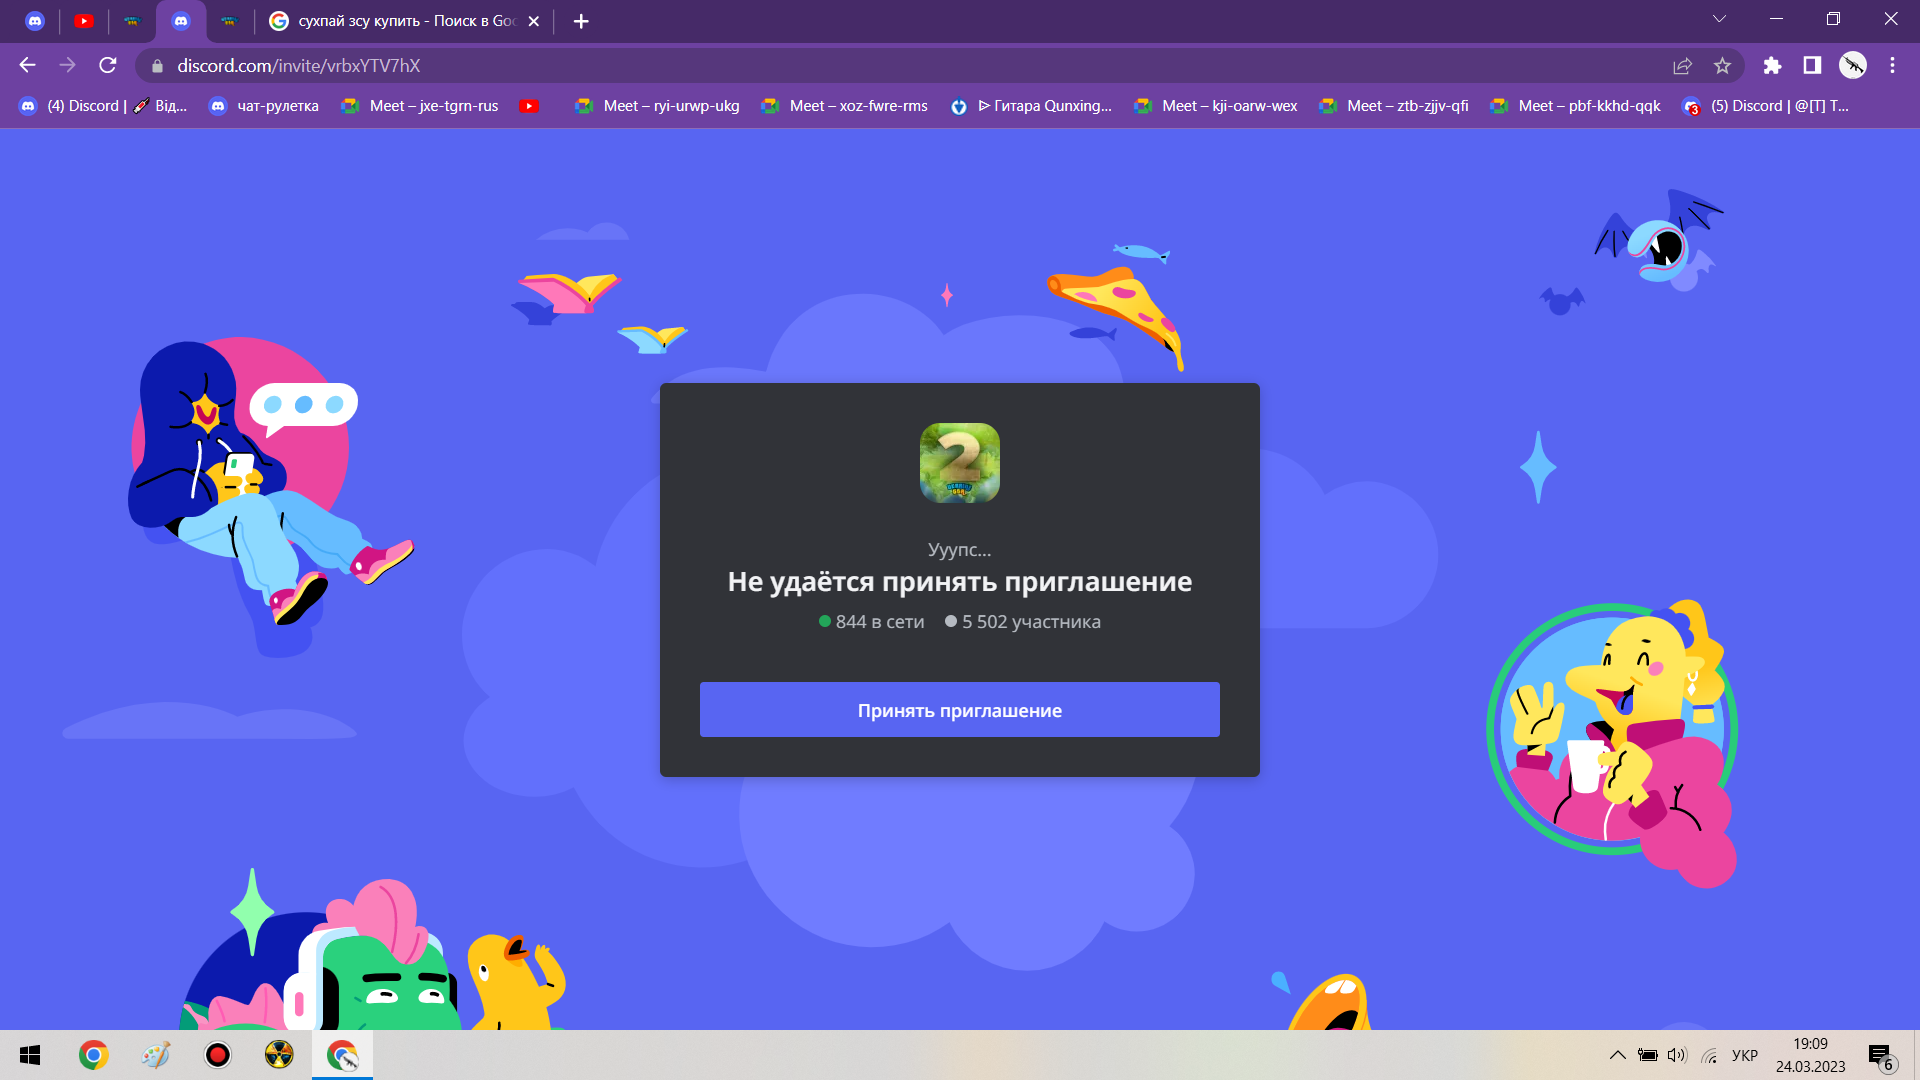Go back to previous page

[x=27, y=65]
